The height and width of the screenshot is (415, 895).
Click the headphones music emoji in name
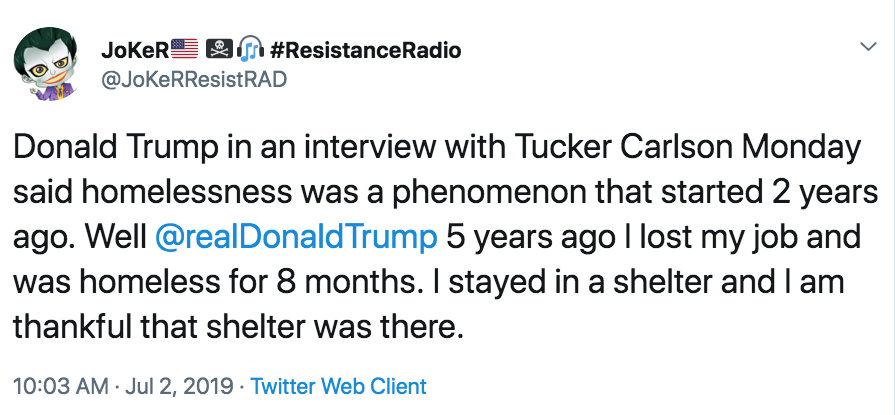point(250,50)
